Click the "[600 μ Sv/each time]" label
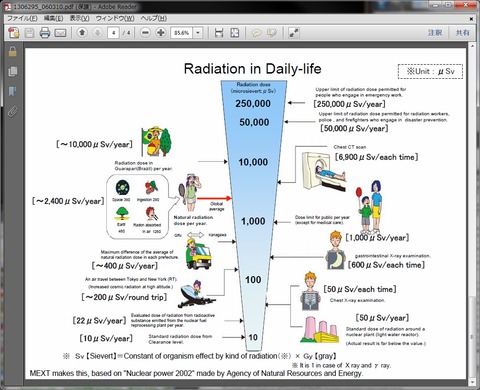The image size is (480, 390). (386, 265)
